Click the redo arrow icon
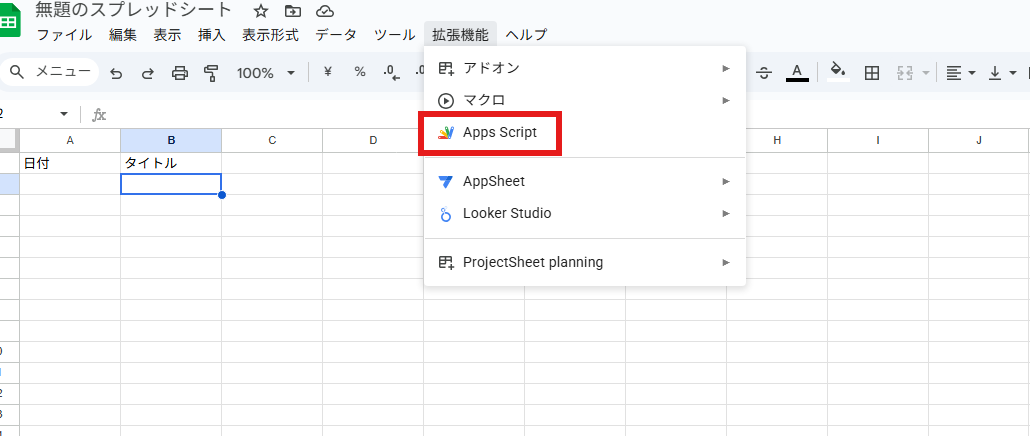The width and height of the screenshot is (1030, 436). (148, 73)
